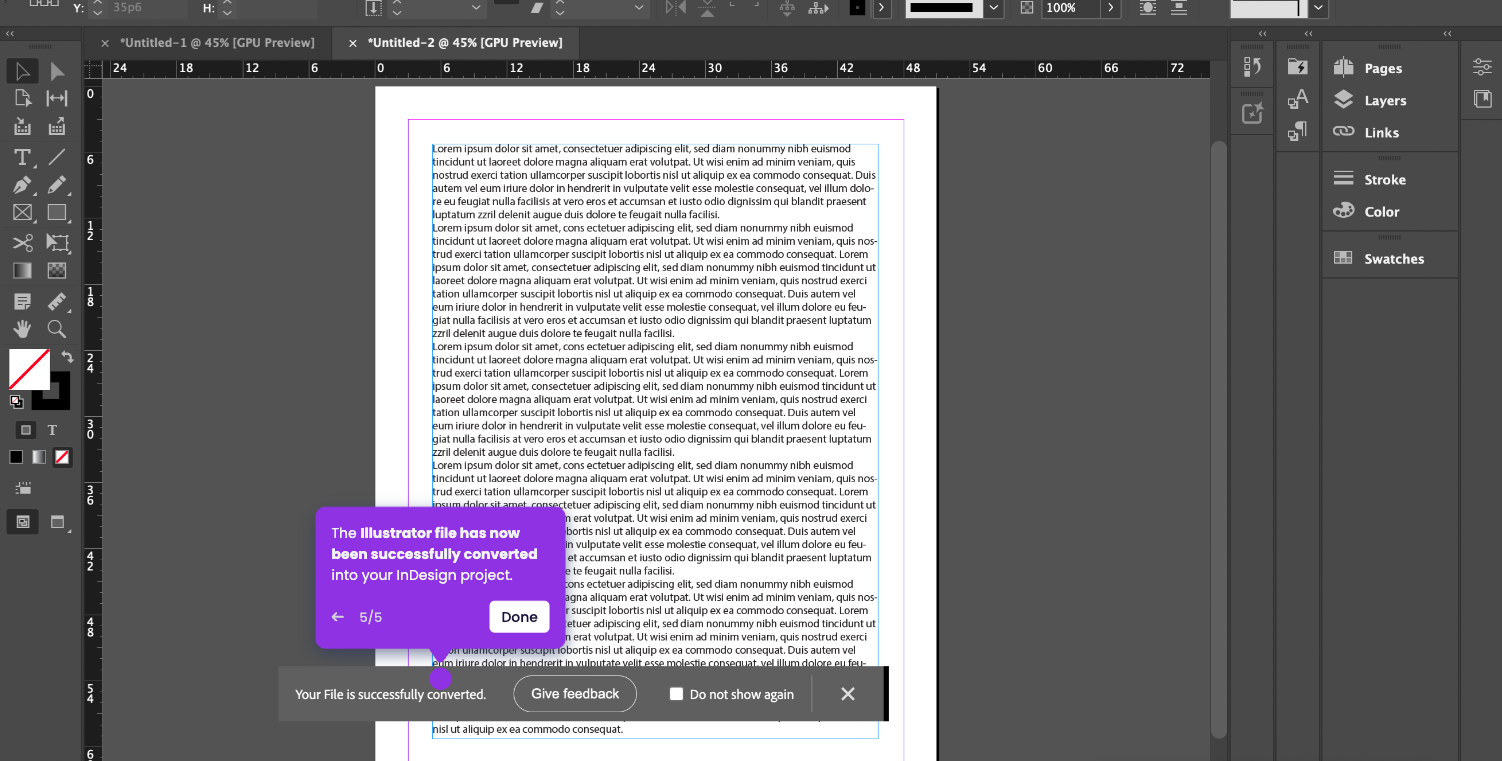Select the Selection tool arrow
Image resolution: width=1502 pixels, height=761 pixels.
22,71
